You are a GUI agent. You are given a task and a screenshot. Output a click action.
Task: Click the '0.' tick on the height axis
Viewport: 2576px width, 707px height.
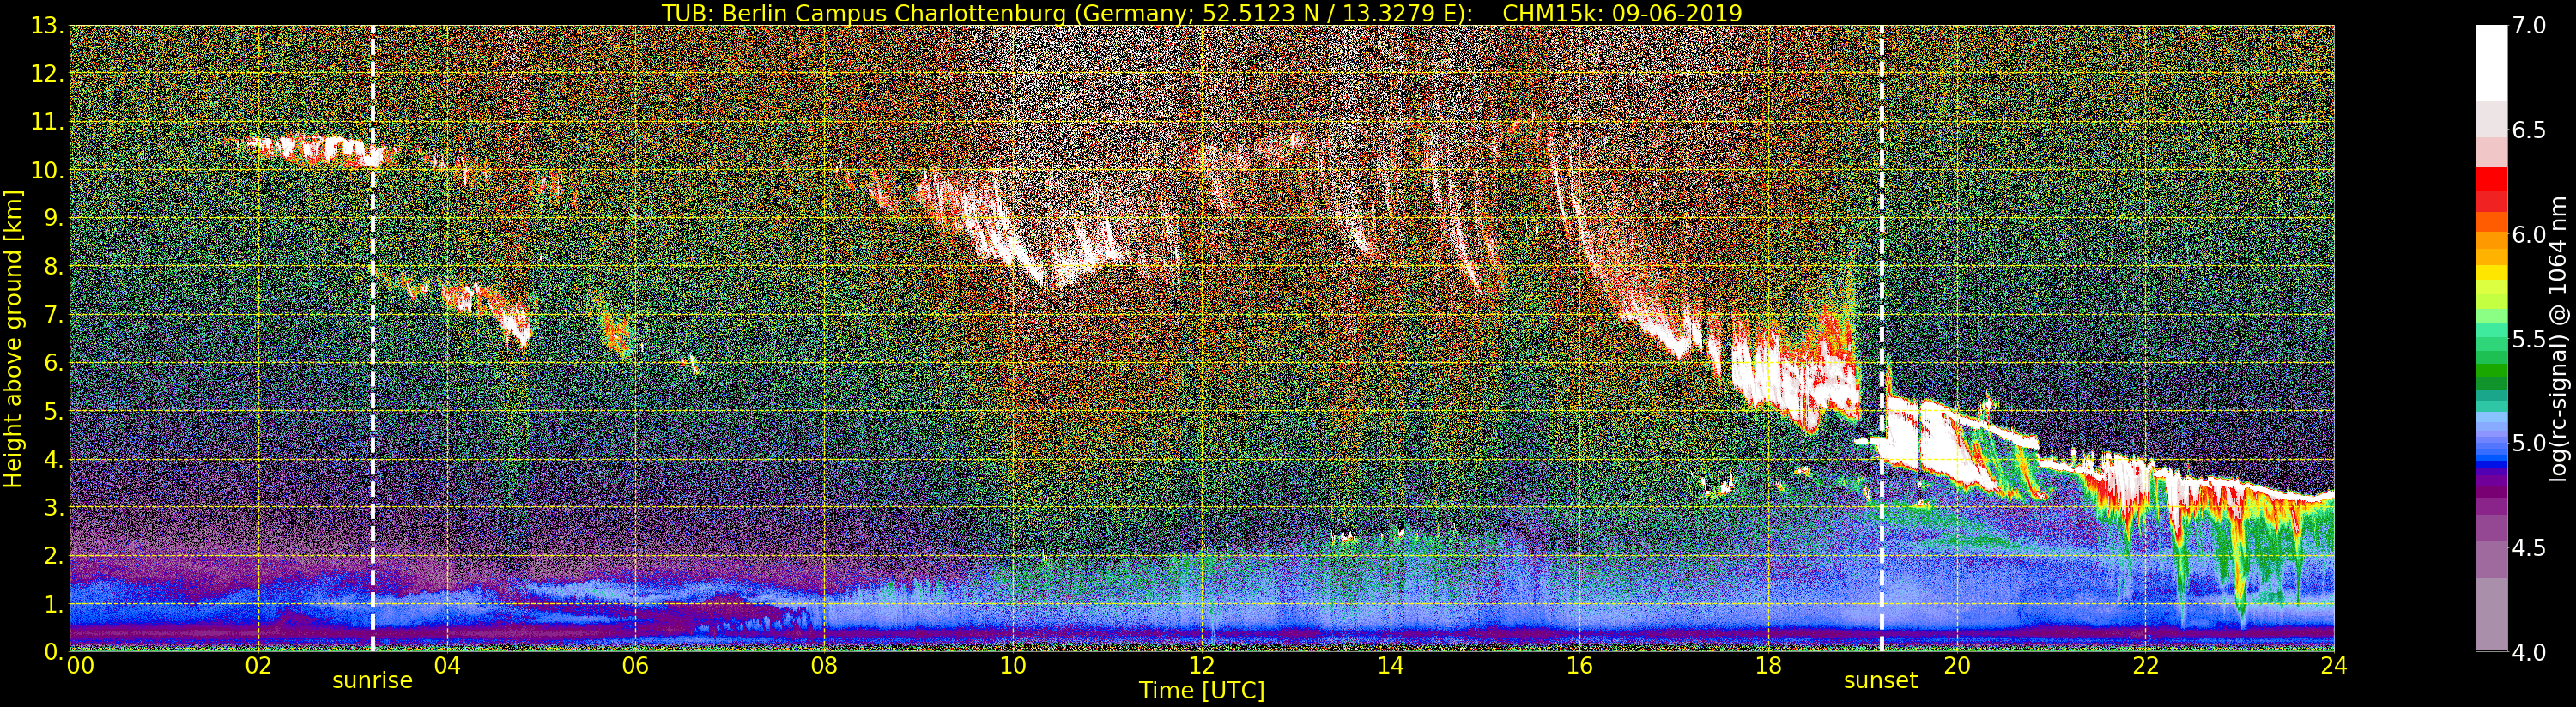click(x=52, y=651)
